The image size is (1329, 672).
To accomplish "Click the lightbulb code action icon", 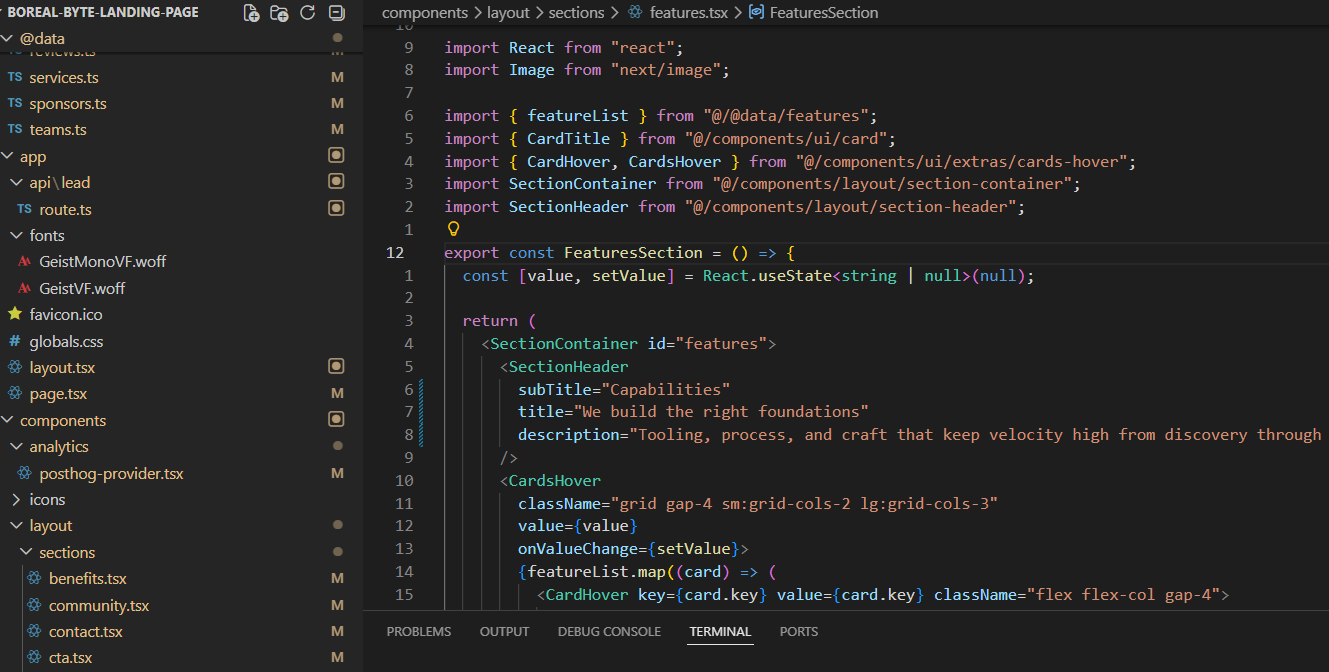I will pos(453,229).
